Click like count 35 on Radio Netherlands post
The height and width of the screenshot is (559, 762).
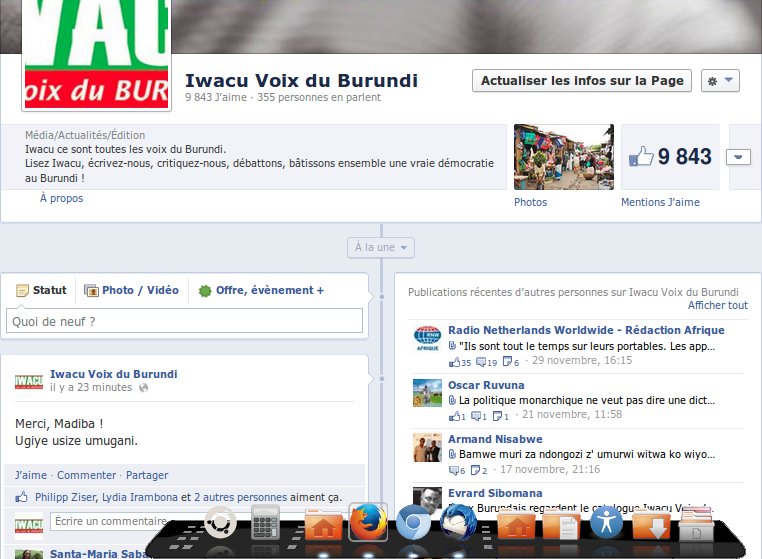click(x=460, y=362)
